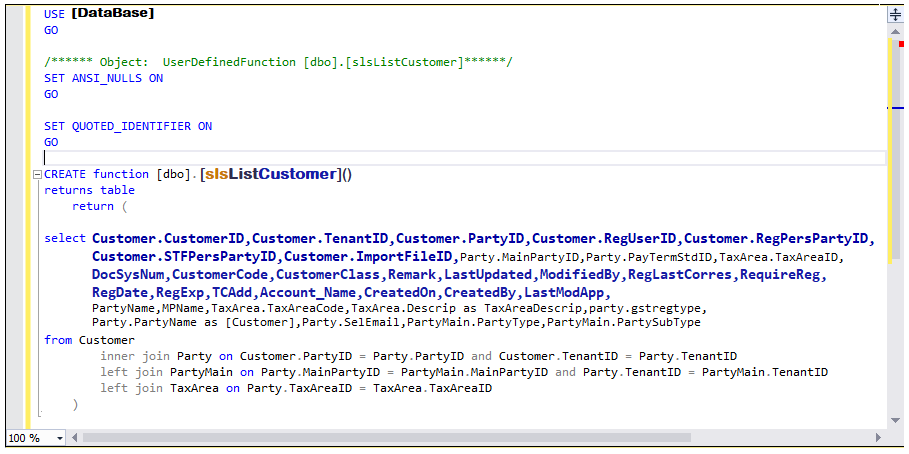Click the SET ANSI_NULLS ON statement
The height and width of the screenshot is (454, 909).
pos(103,78)
